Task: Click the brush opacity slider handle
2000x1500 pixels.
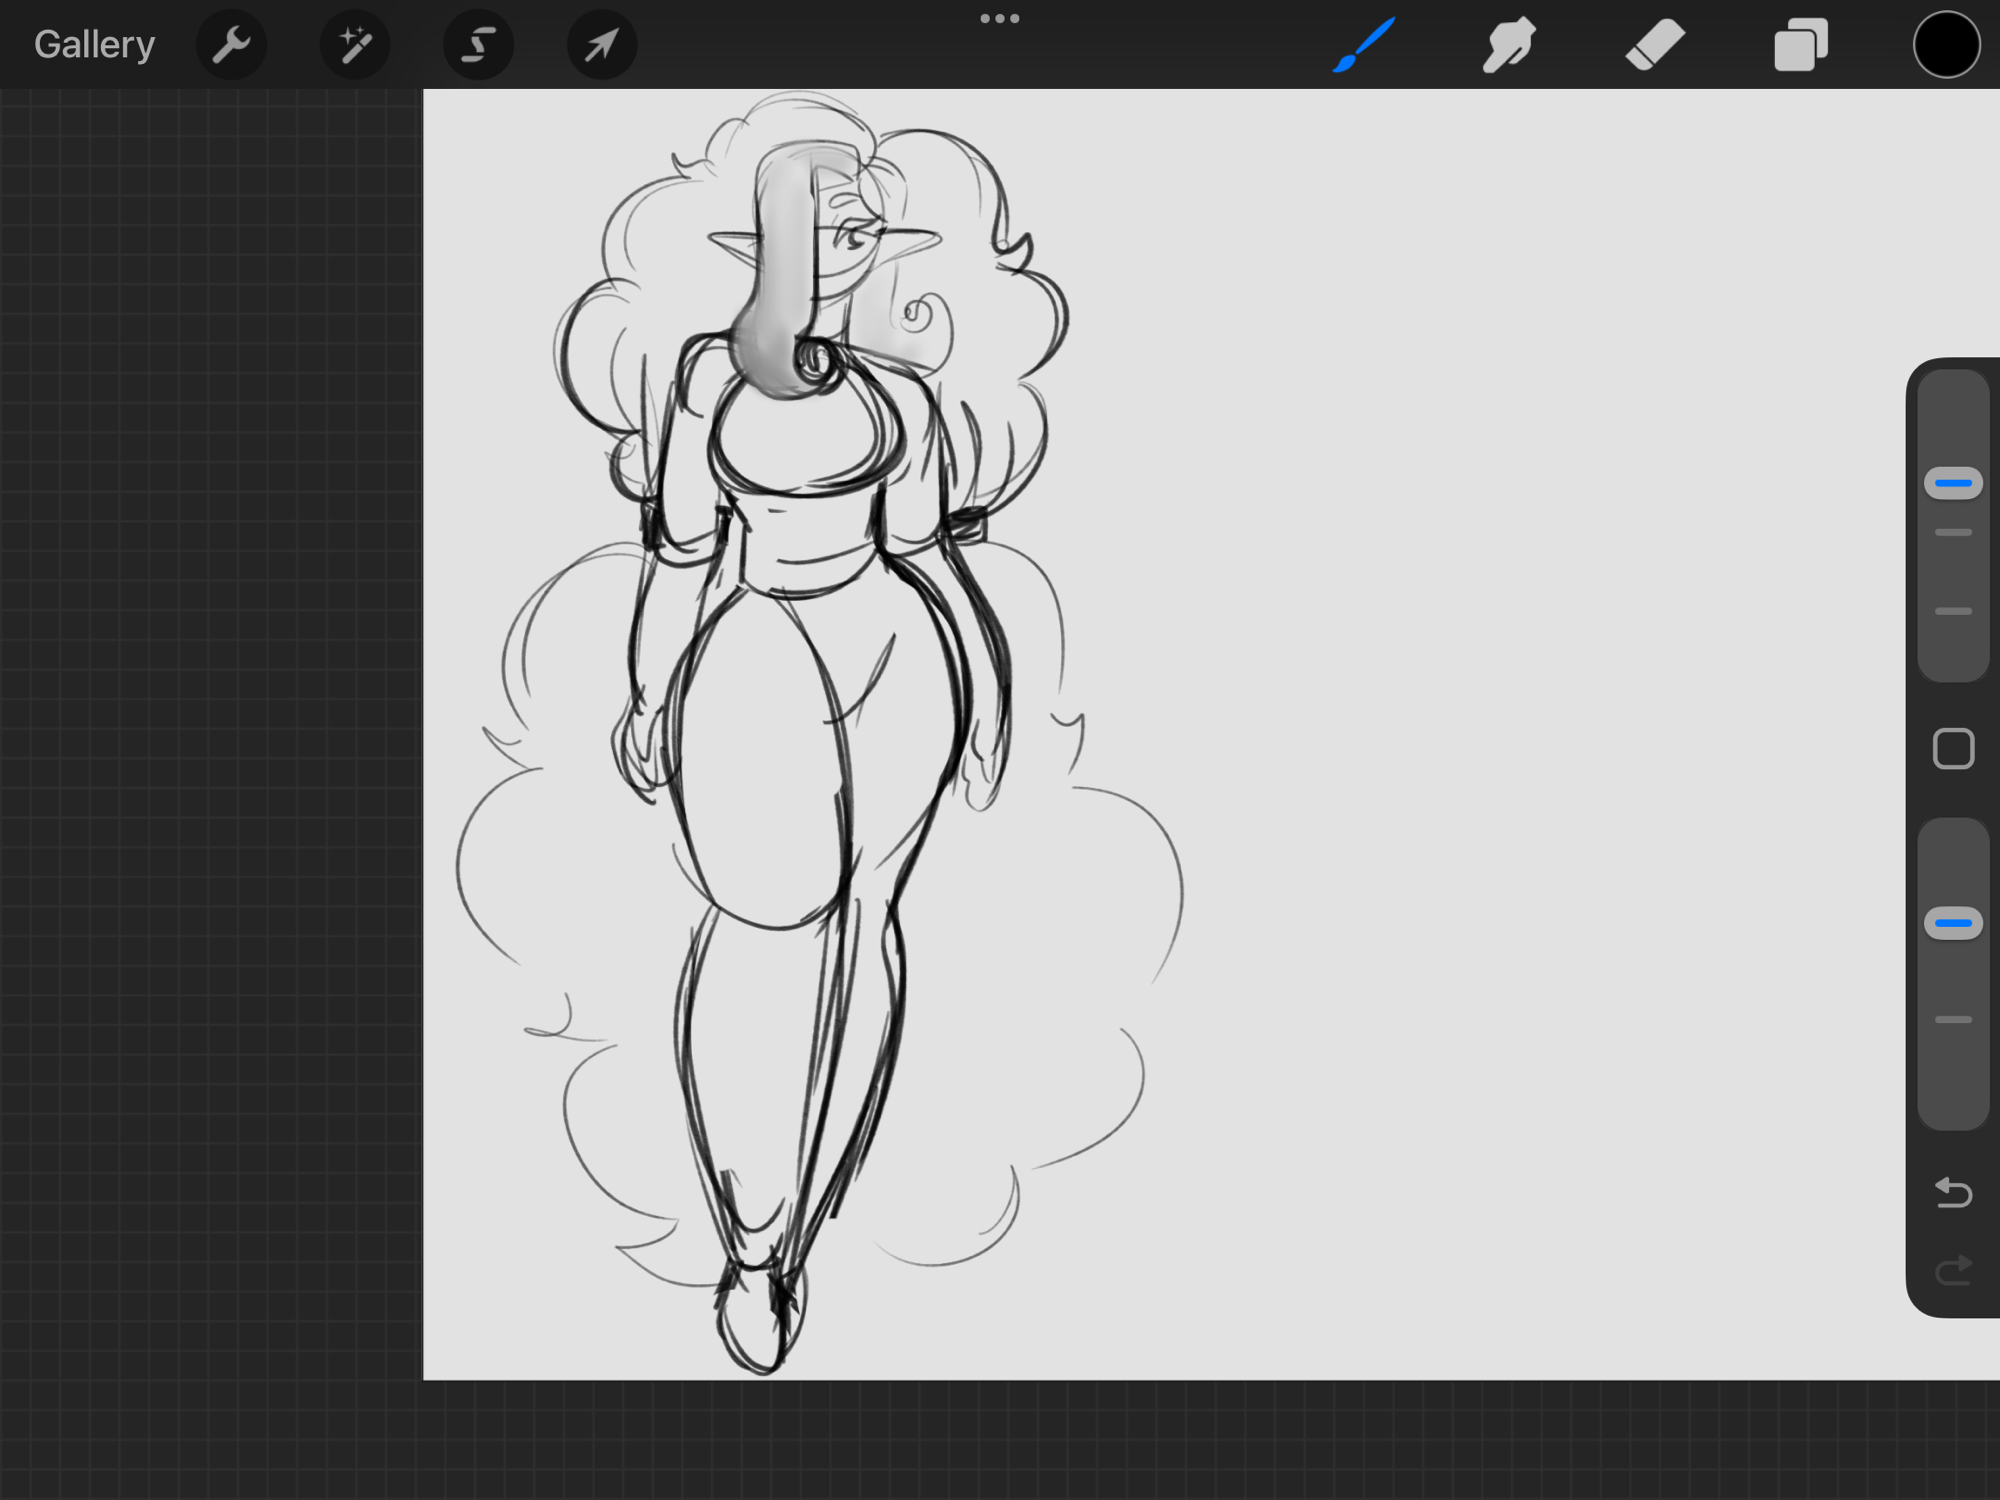Action: (1953, 923)
